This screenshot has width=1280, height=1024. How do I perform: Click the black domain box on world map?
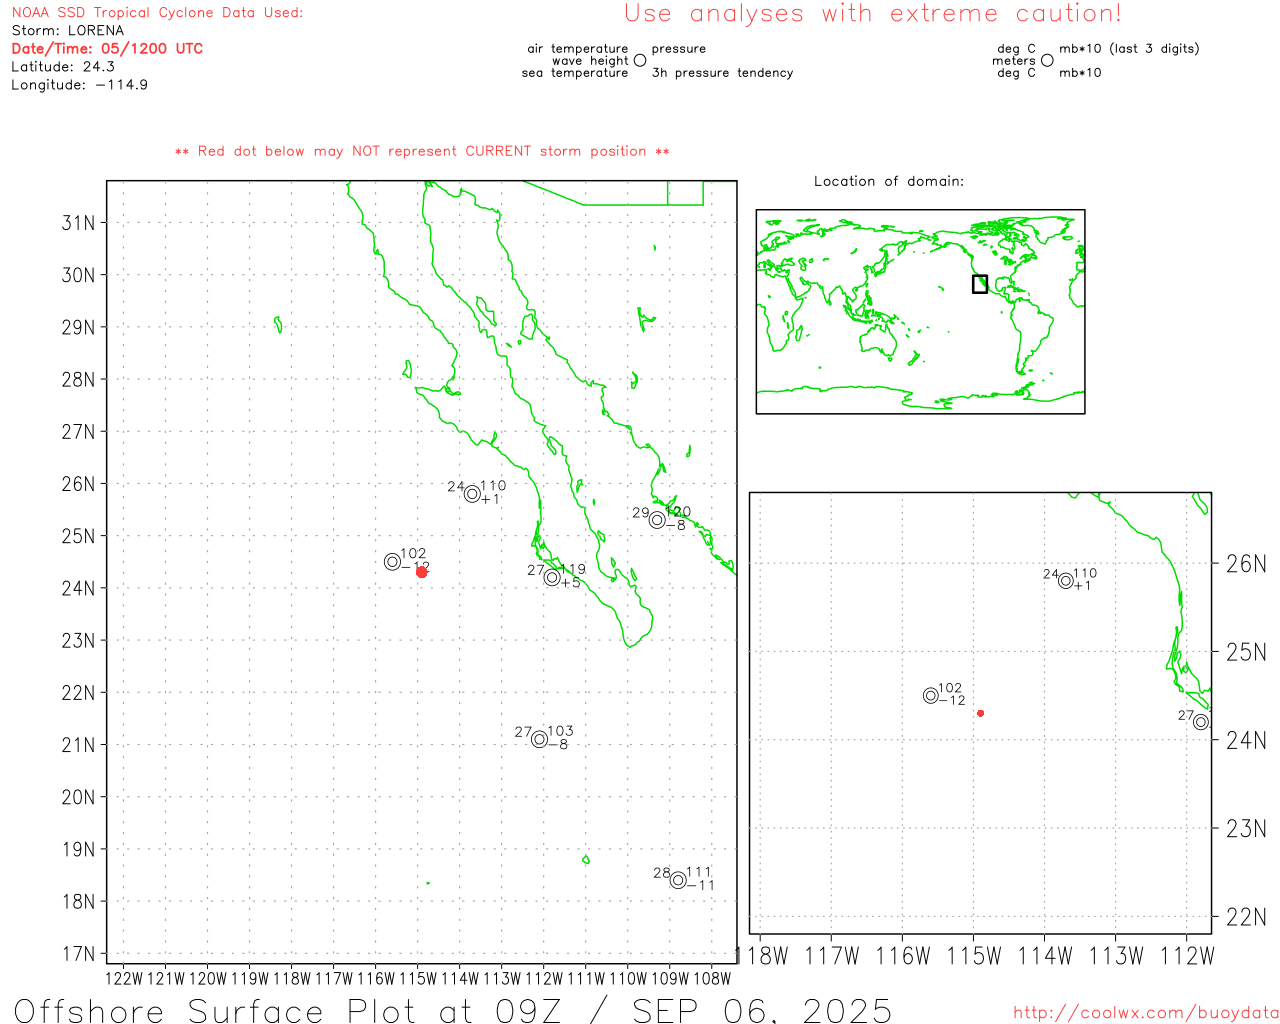pyautogui.click(x=980, y=284)
